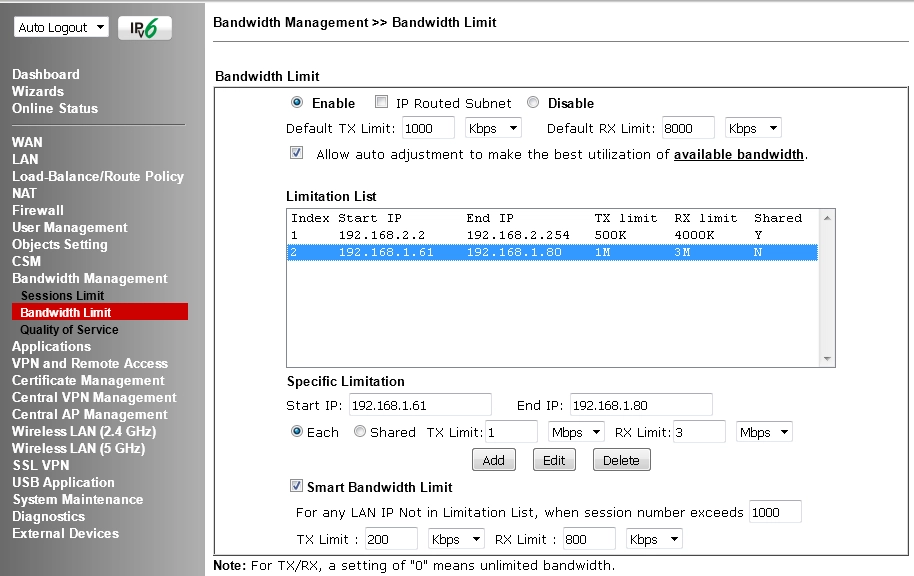Open External Devices menu
Viewport: 914px width, 576px height.
(x=65, y=533)
